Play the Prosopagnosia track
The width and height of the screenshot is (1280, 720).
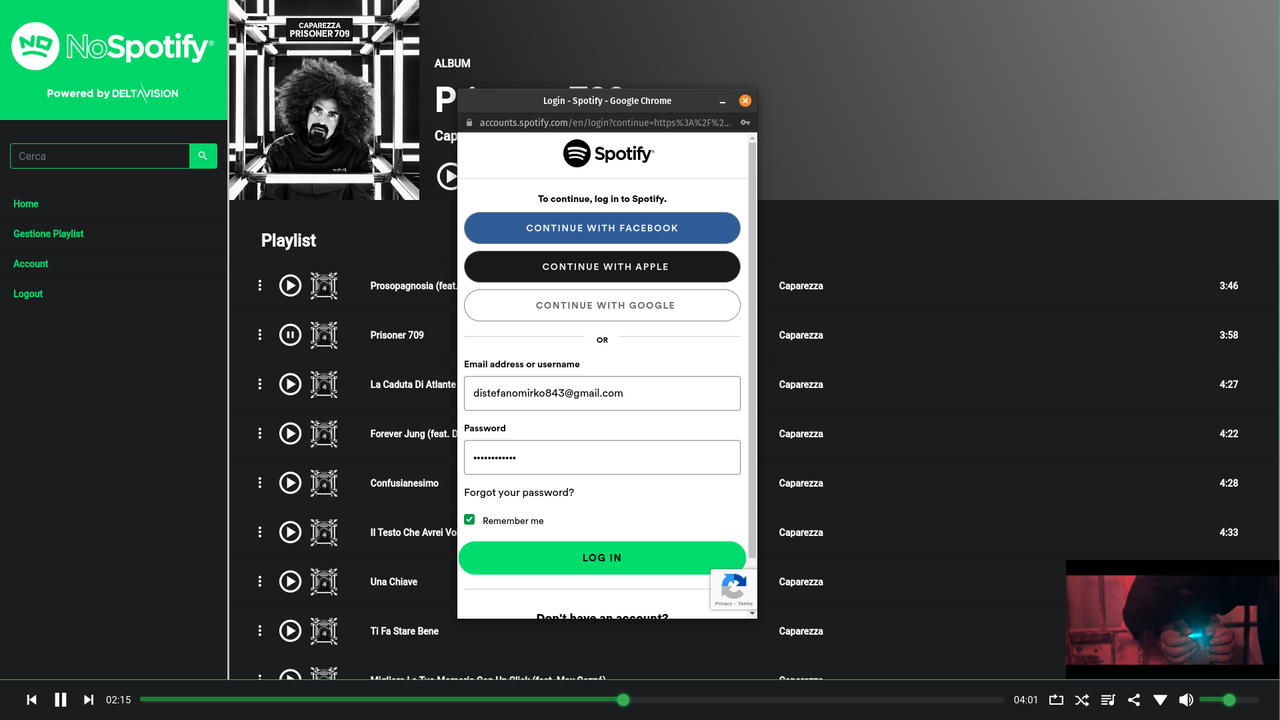pos(290,285)
